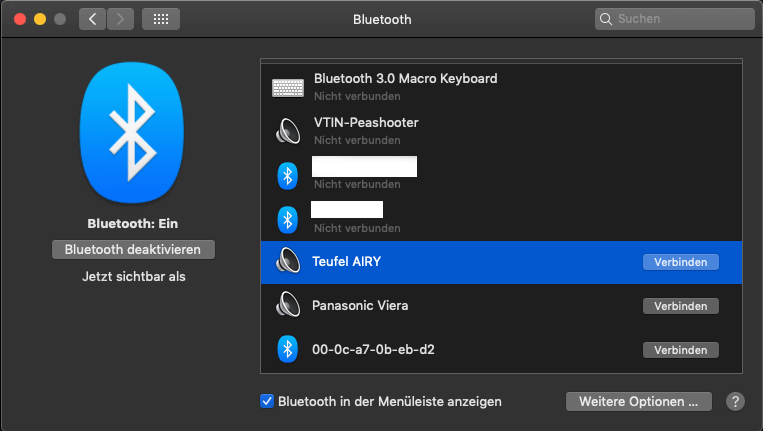Click the speaker icon beside Panasonic Viera
The image size is (763, 431).
click(288, 305)
